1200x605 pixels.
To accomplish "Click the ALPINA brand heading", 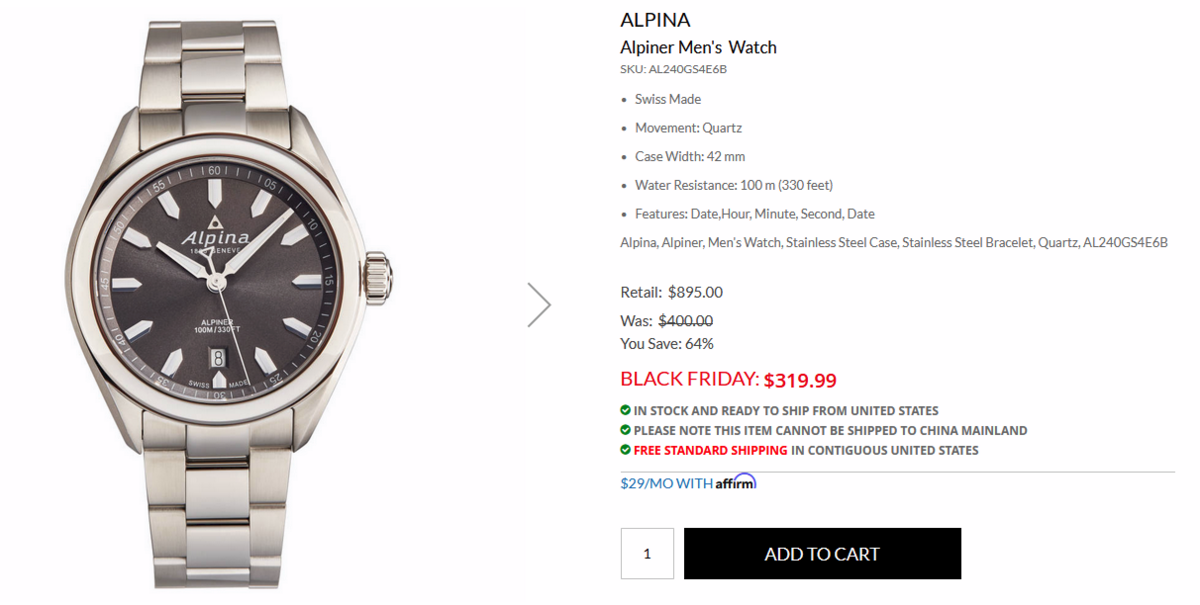I will [x=655, y=20].
